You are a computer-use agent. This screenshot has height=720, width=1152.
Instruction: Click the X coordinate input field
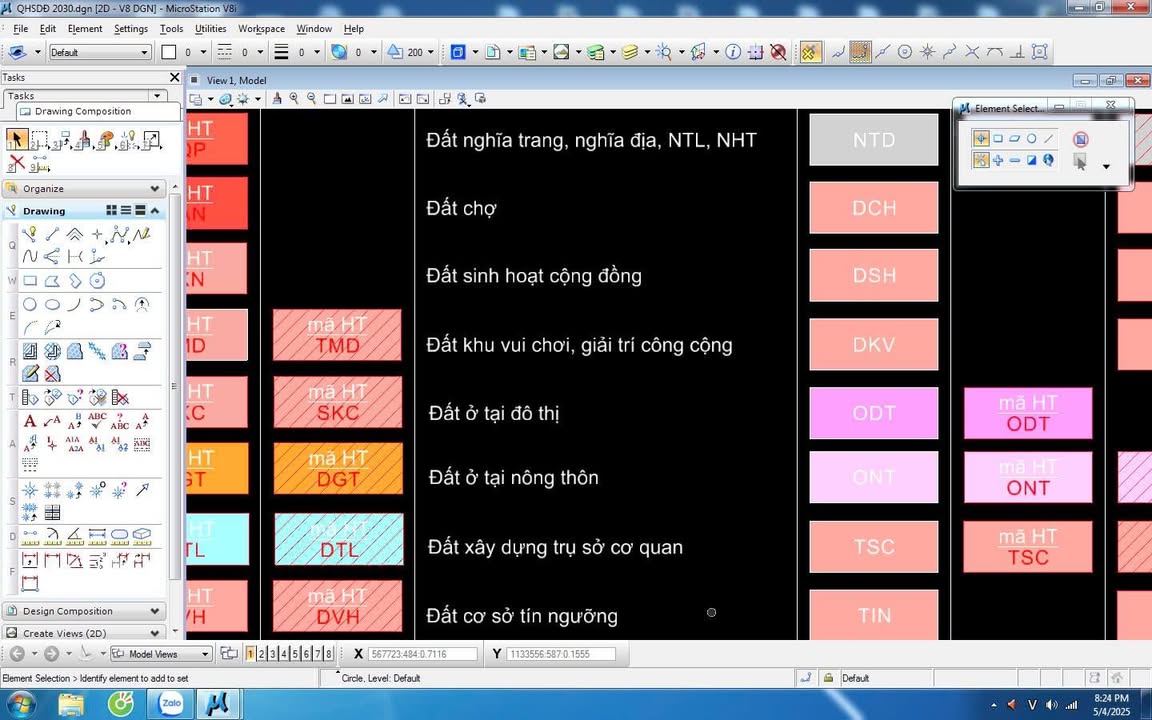(419, 654)
